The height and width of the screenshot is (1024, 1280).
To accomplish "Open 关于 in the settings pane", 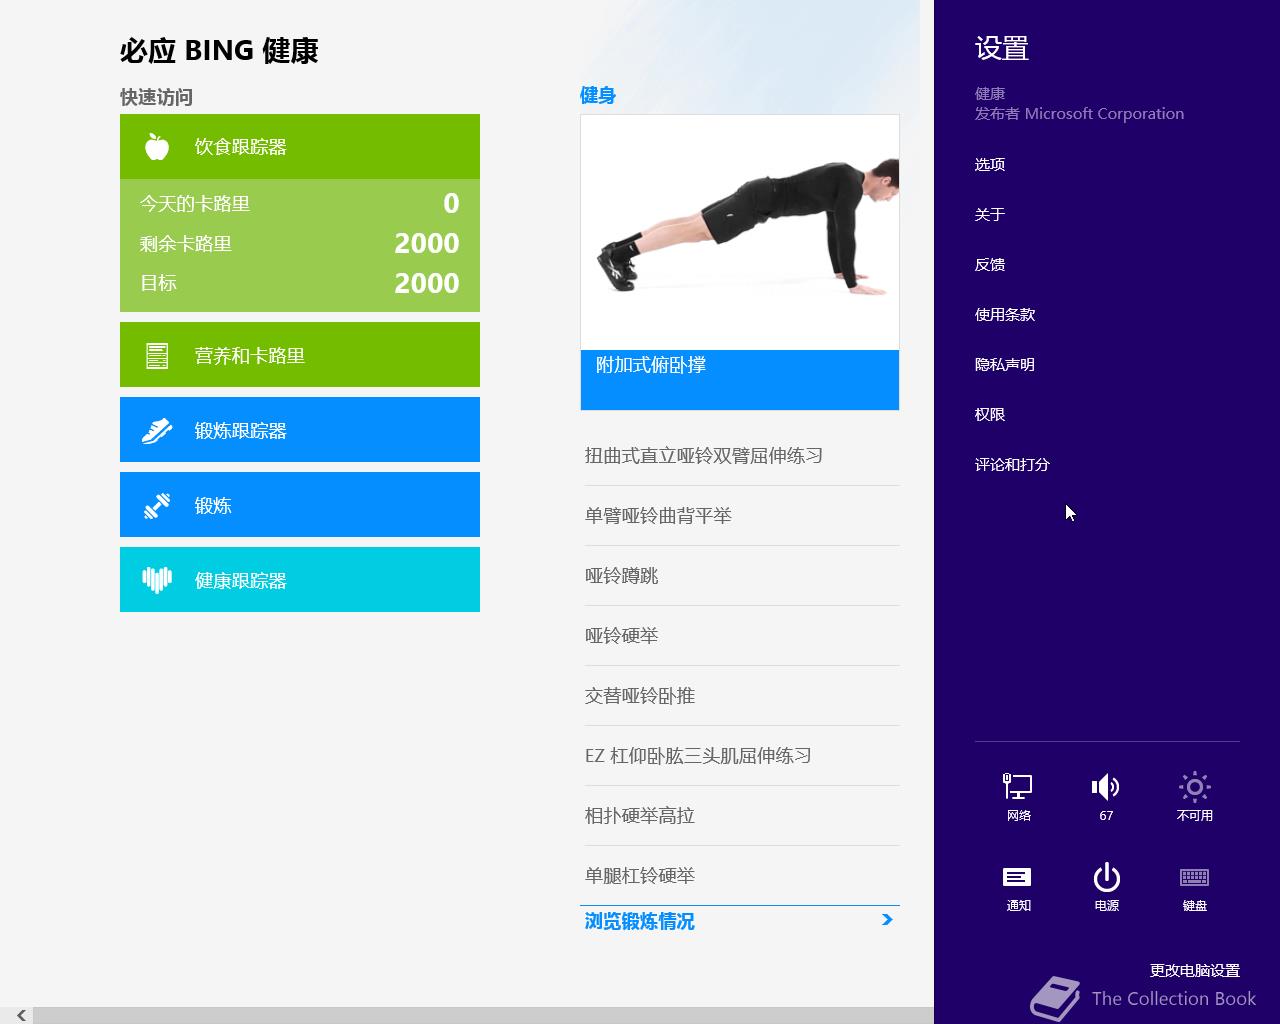I will 990,215.
